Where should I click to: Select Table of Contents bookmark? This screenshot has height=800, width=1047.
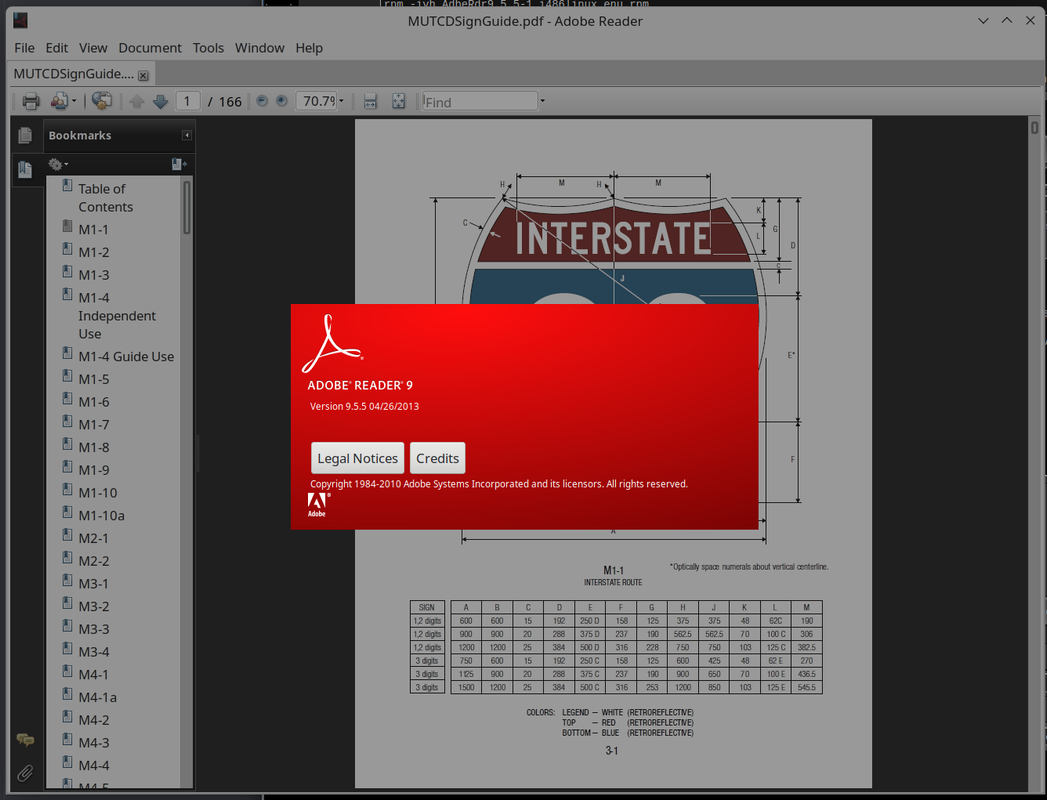[x=106, y=198]
